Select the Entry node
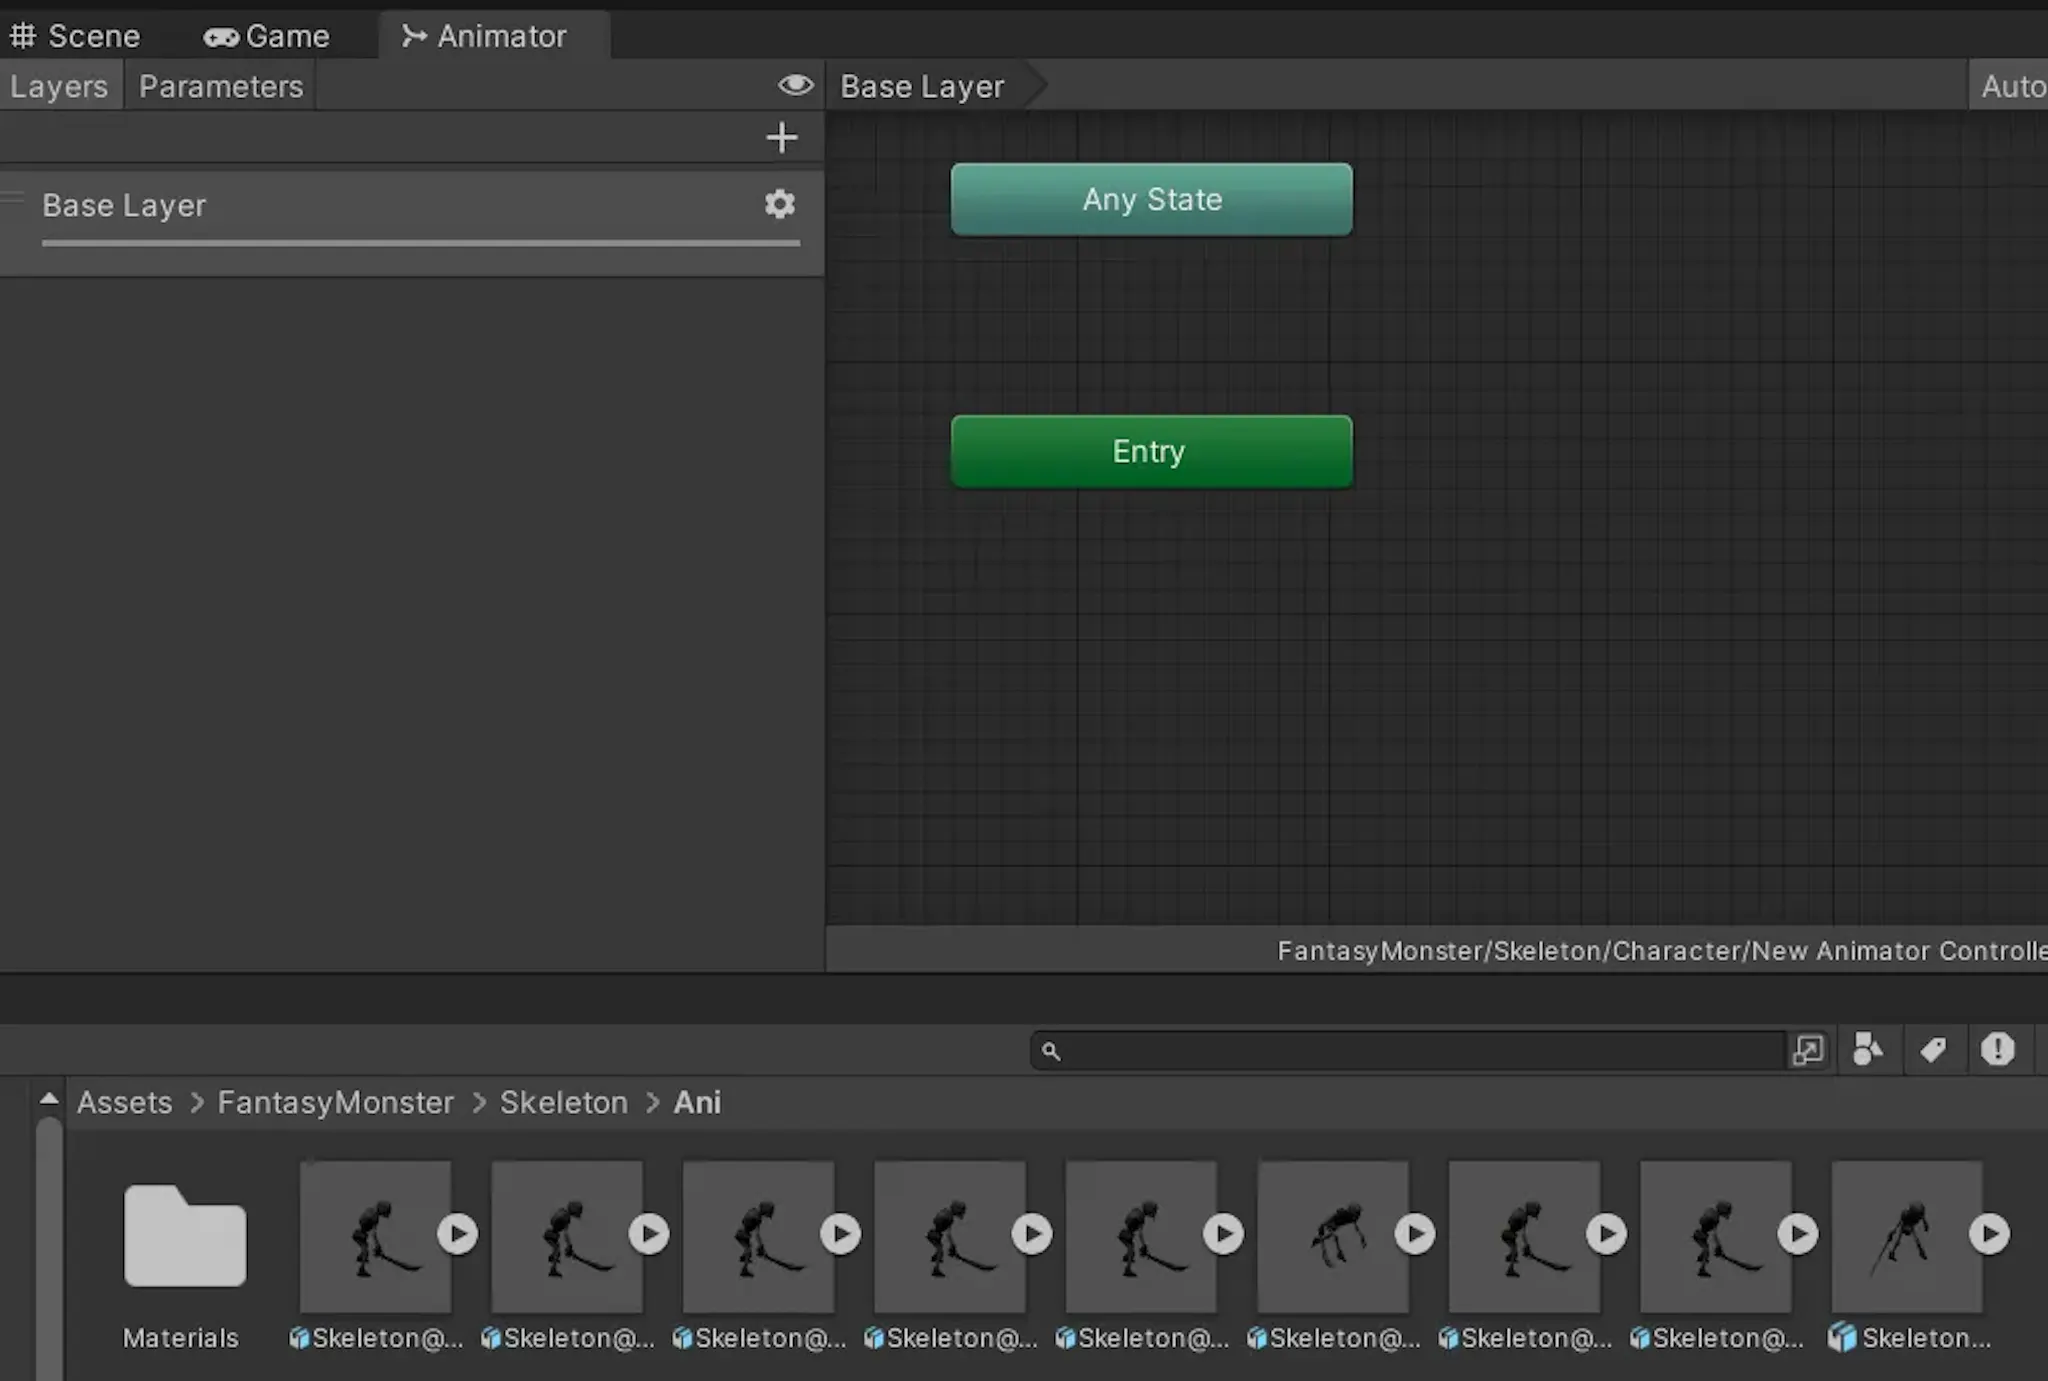Viewport: 2048px width, 1381px height. tap(1152, 451)
